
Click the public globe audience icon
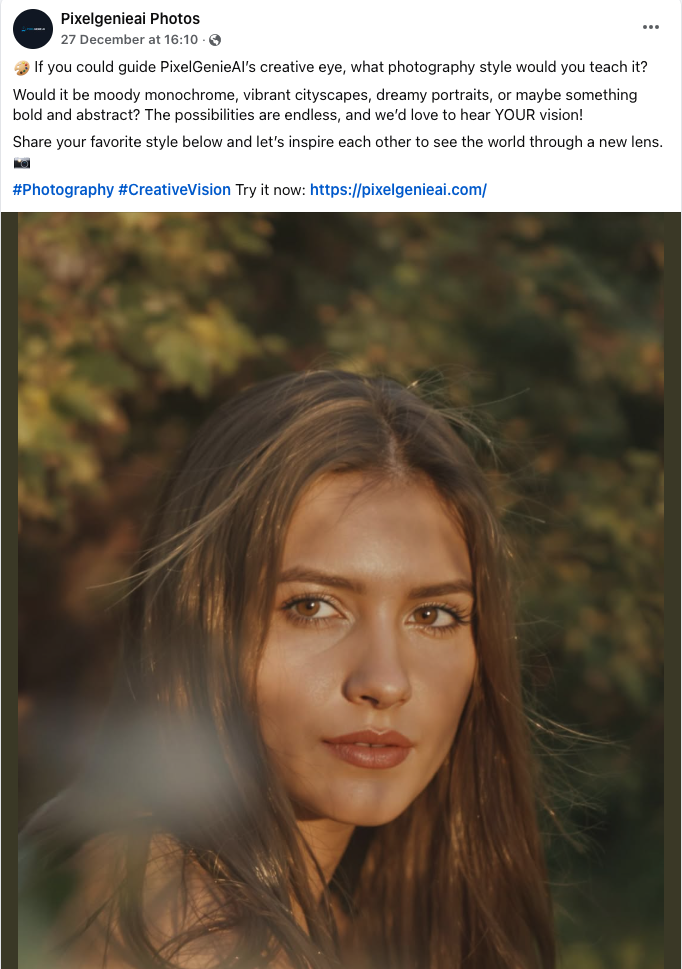(x=215, y=40)
